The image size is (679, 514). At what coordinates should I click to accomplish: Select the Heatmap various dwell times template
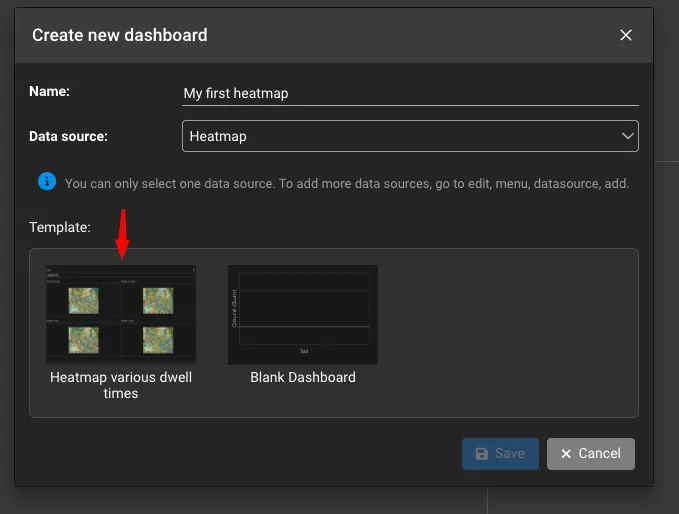[x=121, y=315]
